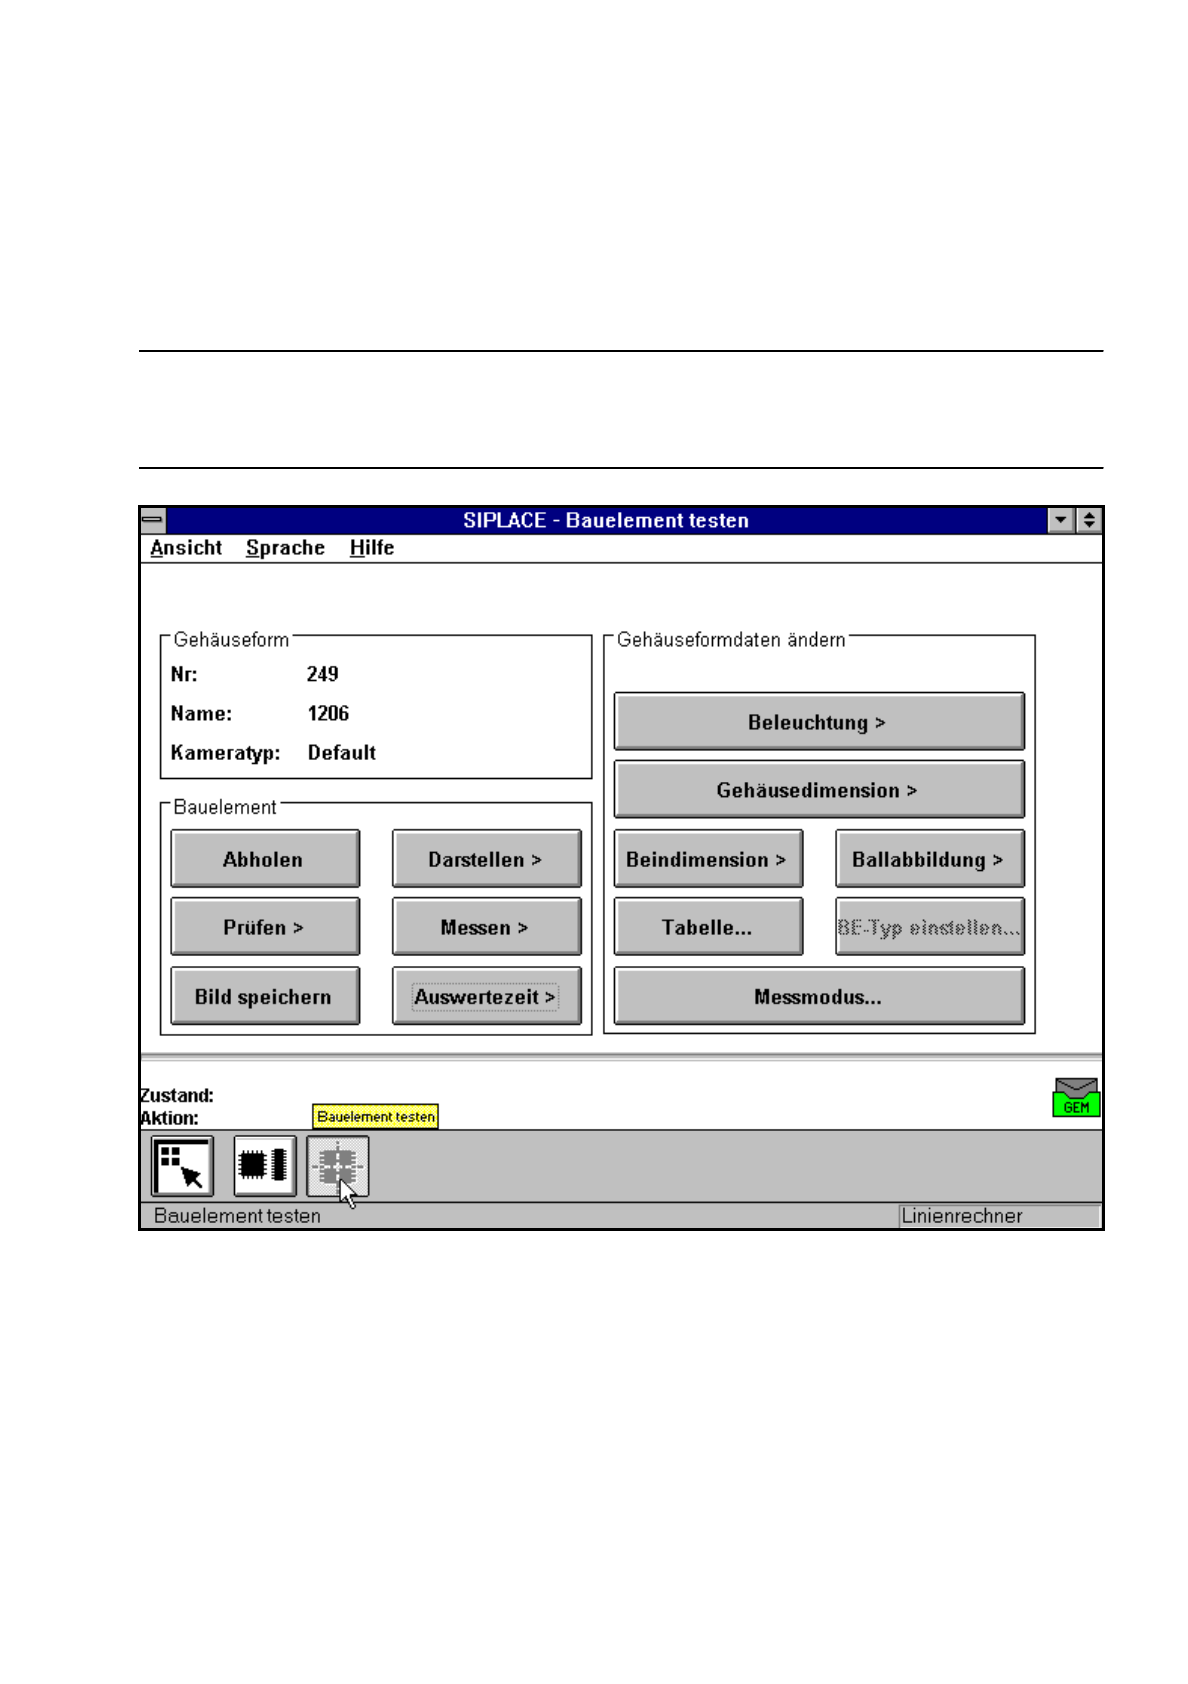Click the Bild speichern button

(x=265, y=996)
